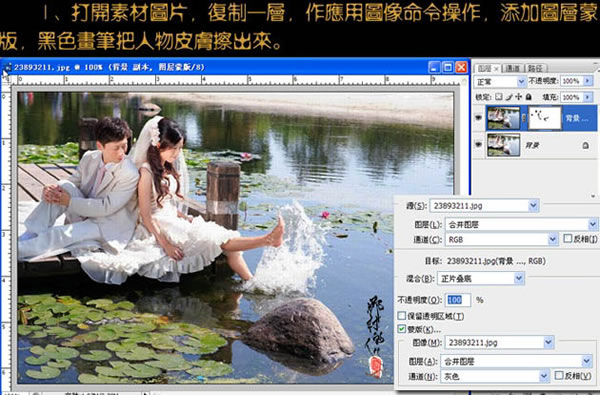This screenshot has width=600, height=395.
Task: Click the lock position move icon
Action: pos(518,97)
